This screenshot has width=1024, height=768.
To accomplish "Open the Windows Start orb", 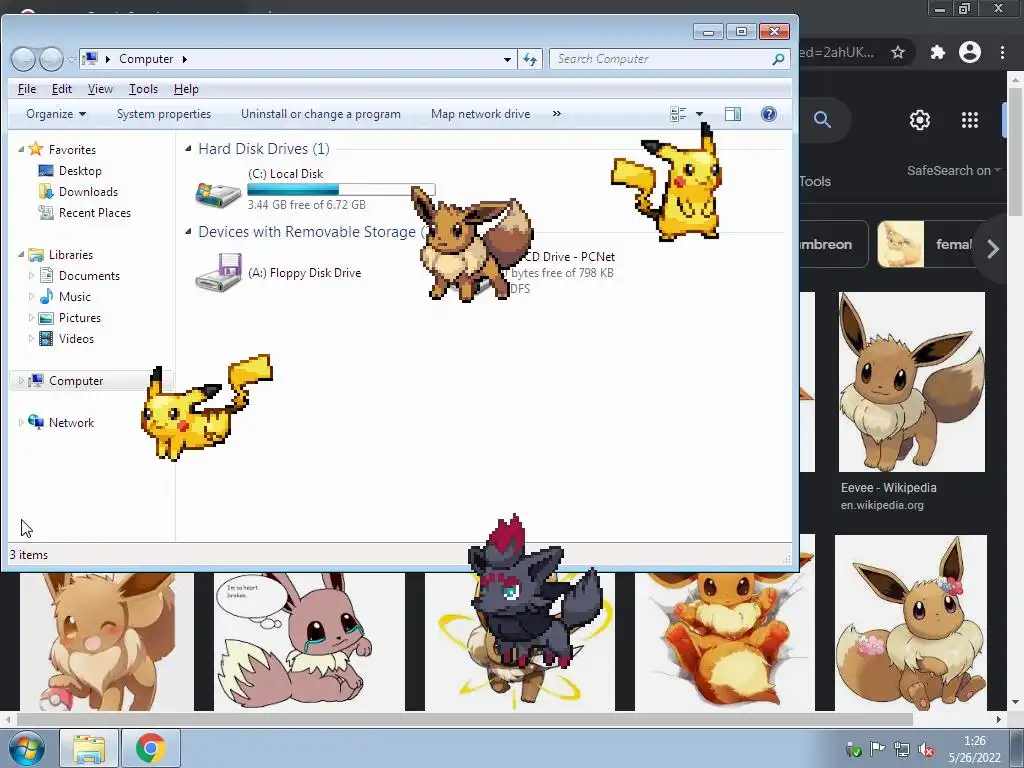I will click(26, 748).
